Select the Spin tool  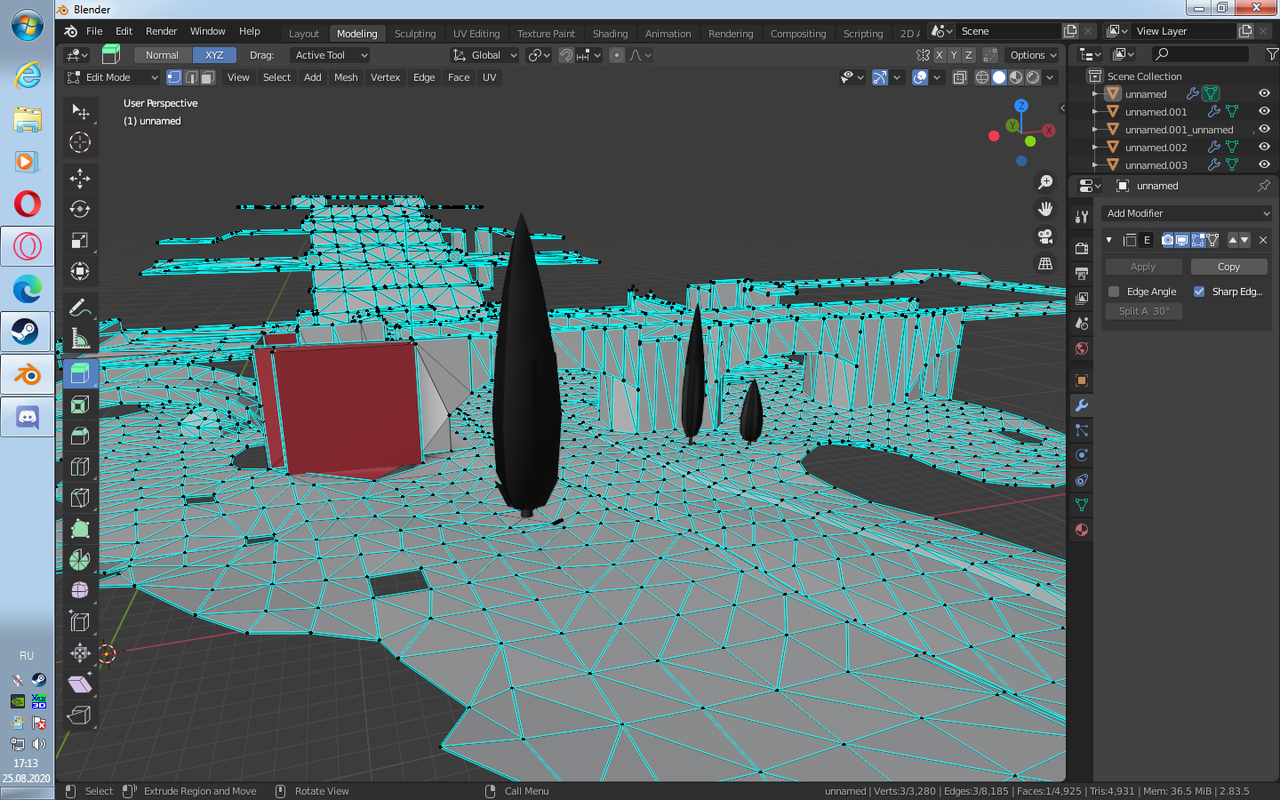click(x=80, y=560)
